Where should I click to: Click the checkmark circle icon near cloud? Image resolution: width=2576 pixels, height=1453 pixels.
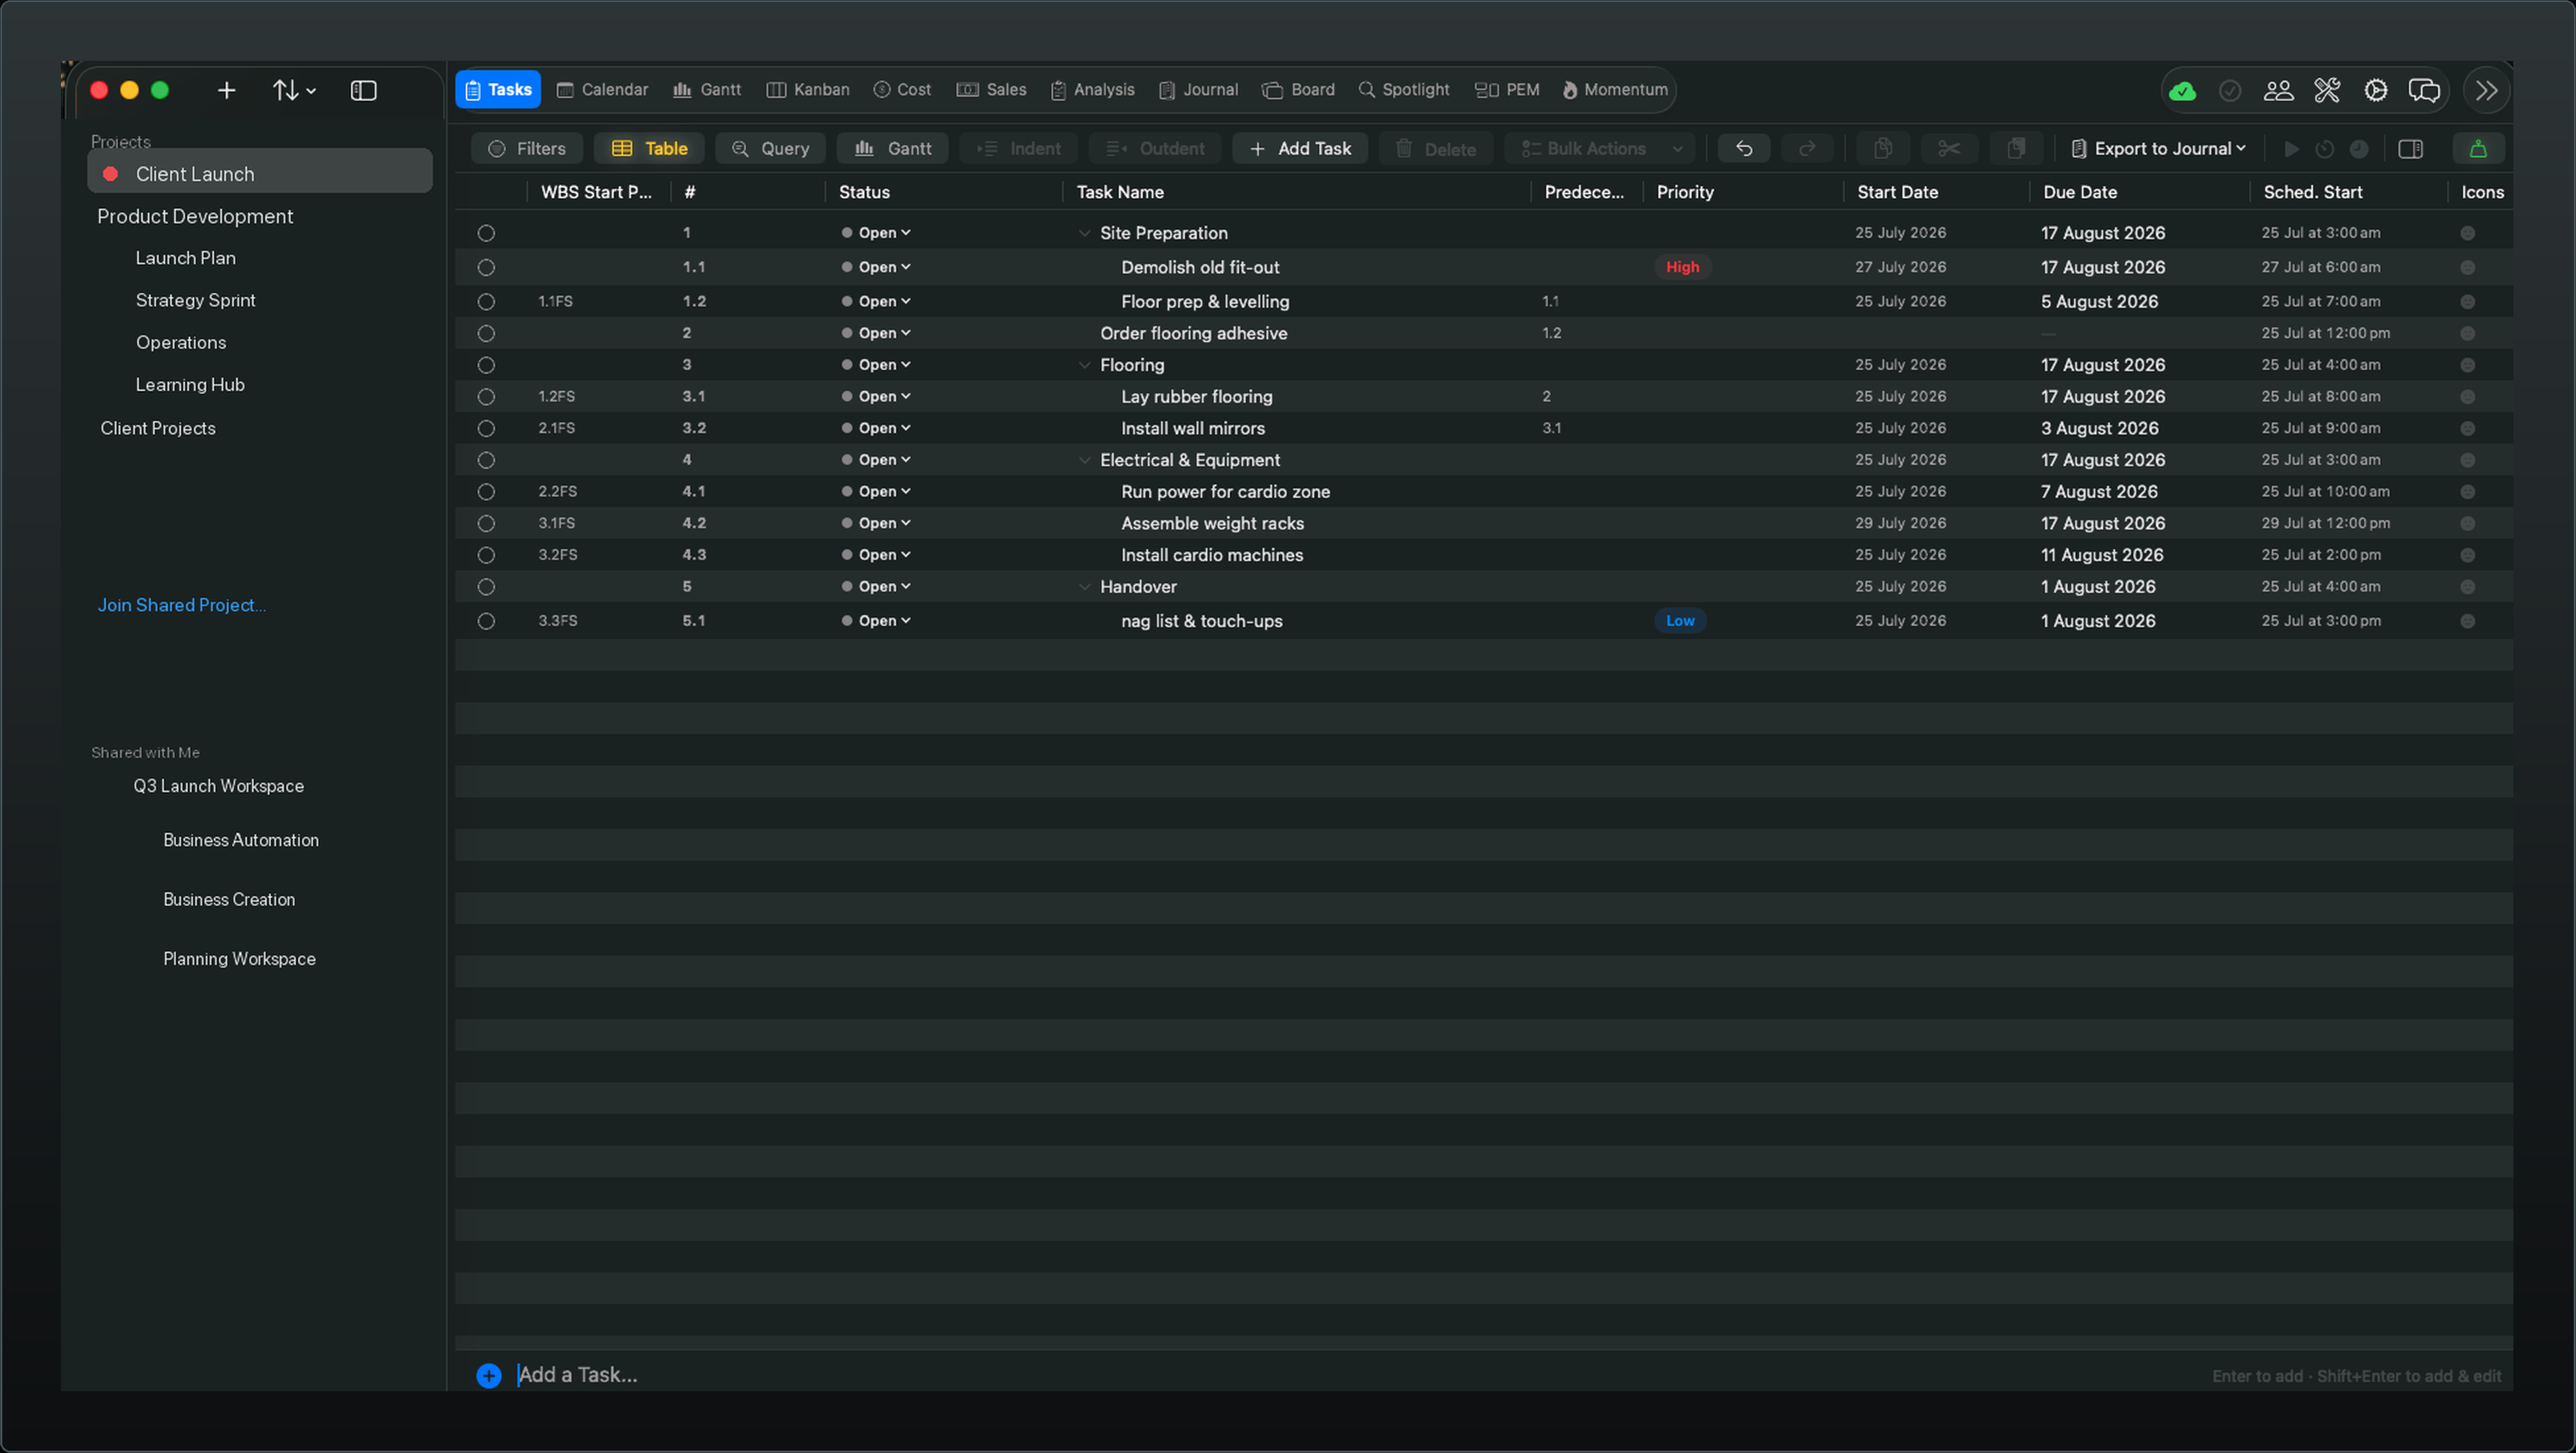pos(2230,91)
